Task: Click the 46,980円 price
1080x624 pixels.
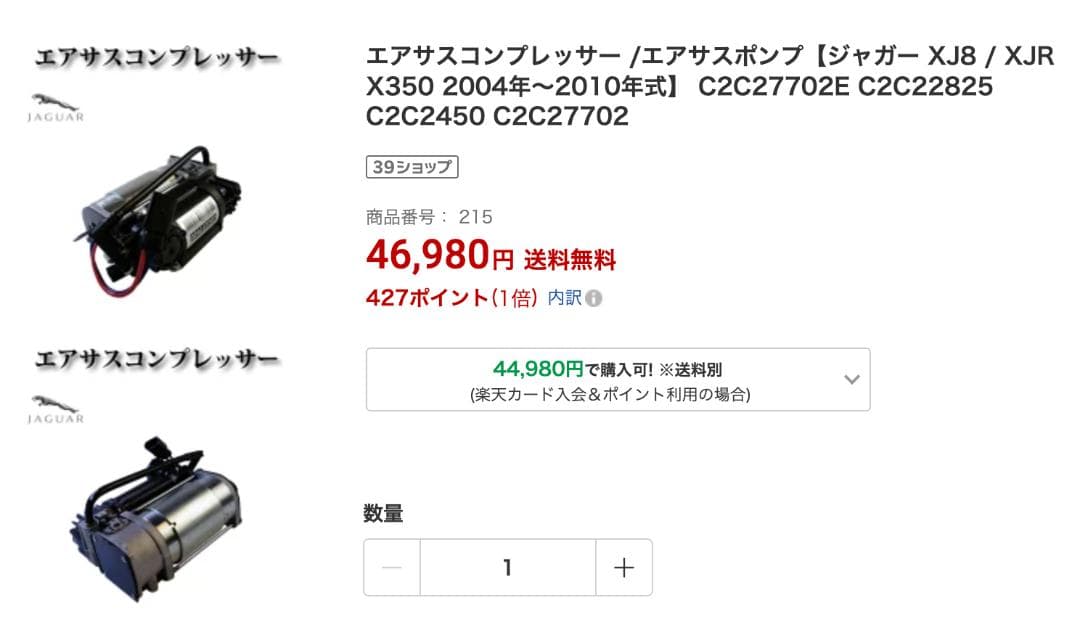Action: 439,257
